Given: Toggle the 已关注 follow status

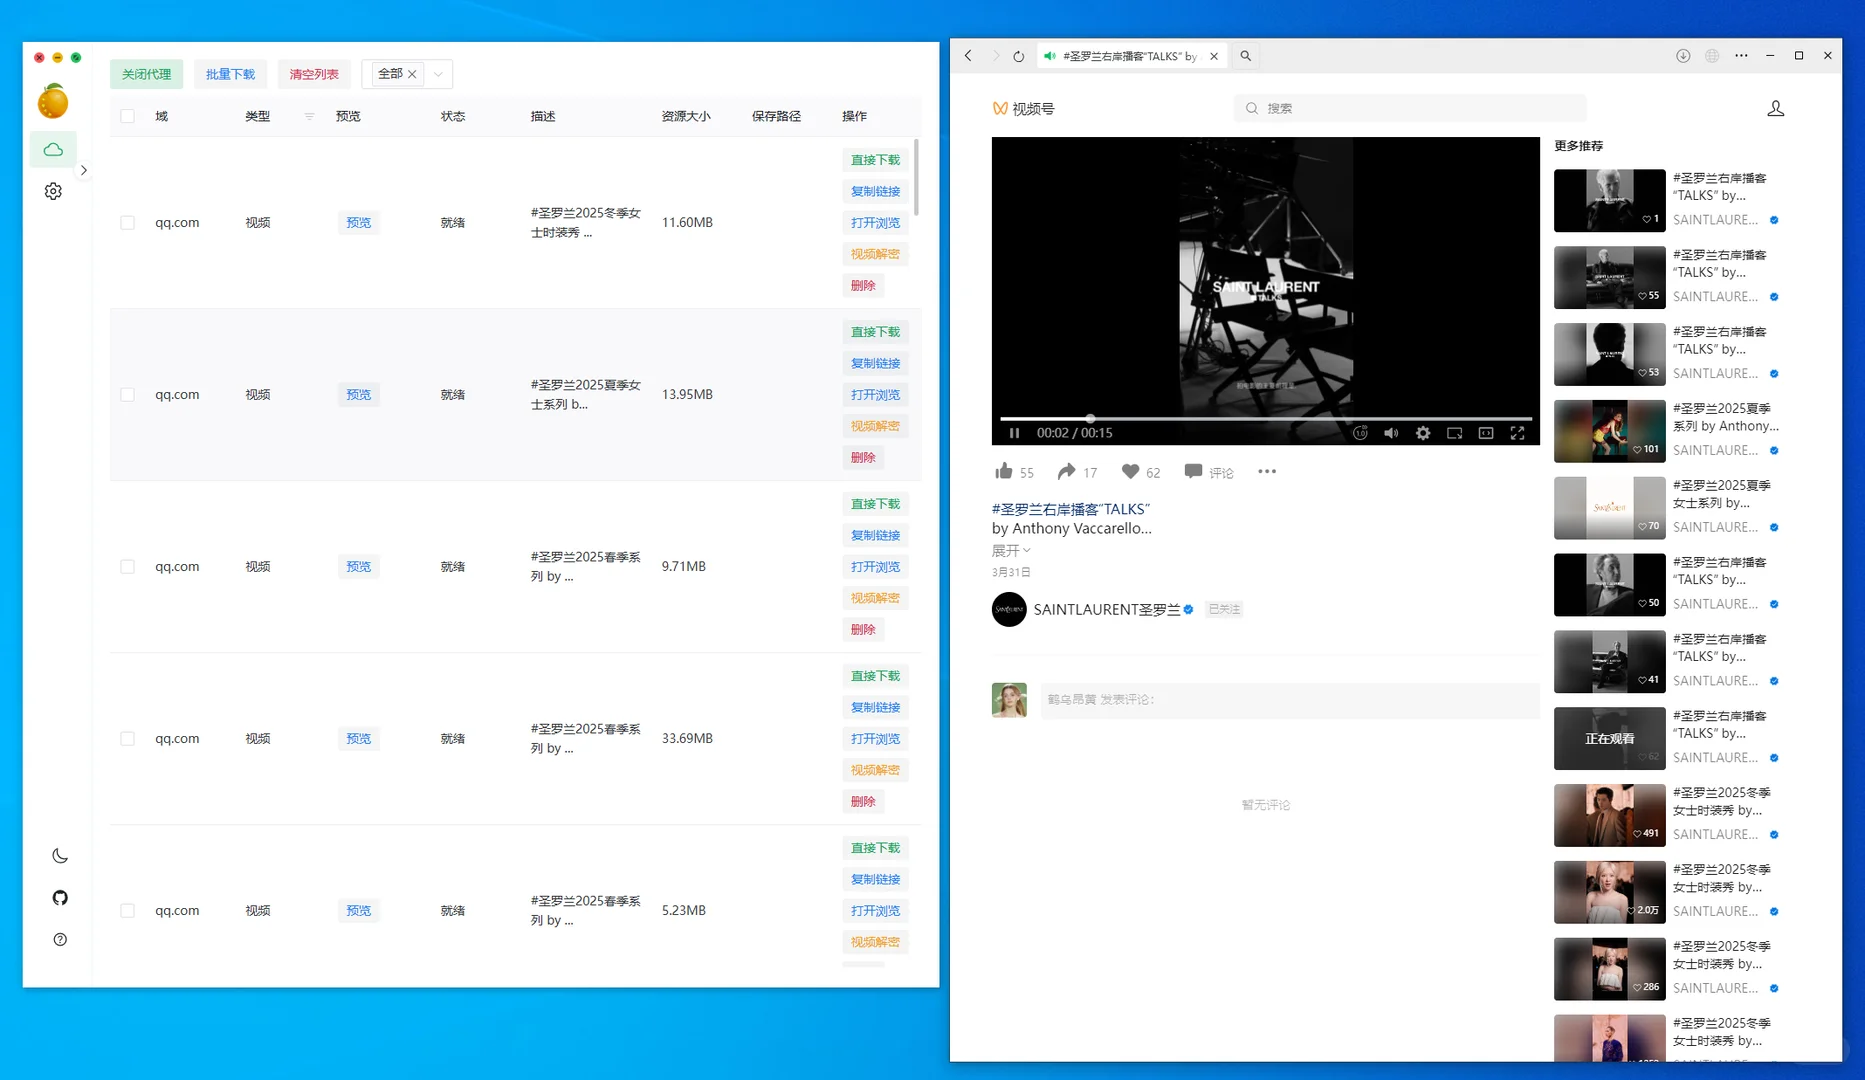Looking at the screenshot, I should click(1224, 609).
